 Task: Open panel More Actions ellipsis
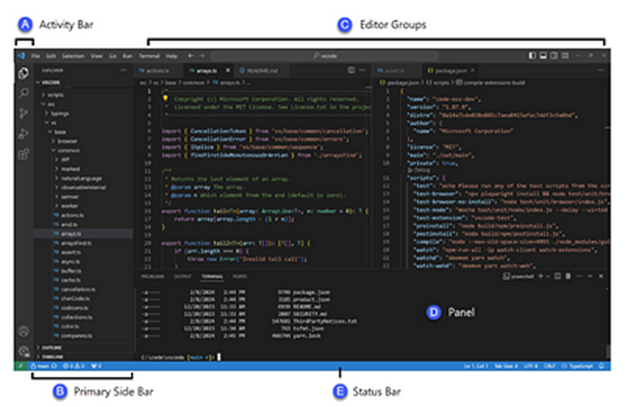579,276
